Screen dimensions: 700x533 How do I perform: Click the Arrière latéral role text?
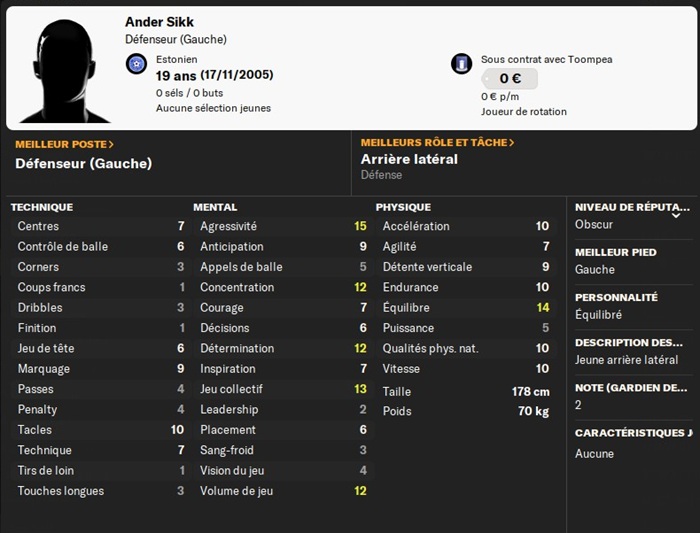(x=409, y=159)
